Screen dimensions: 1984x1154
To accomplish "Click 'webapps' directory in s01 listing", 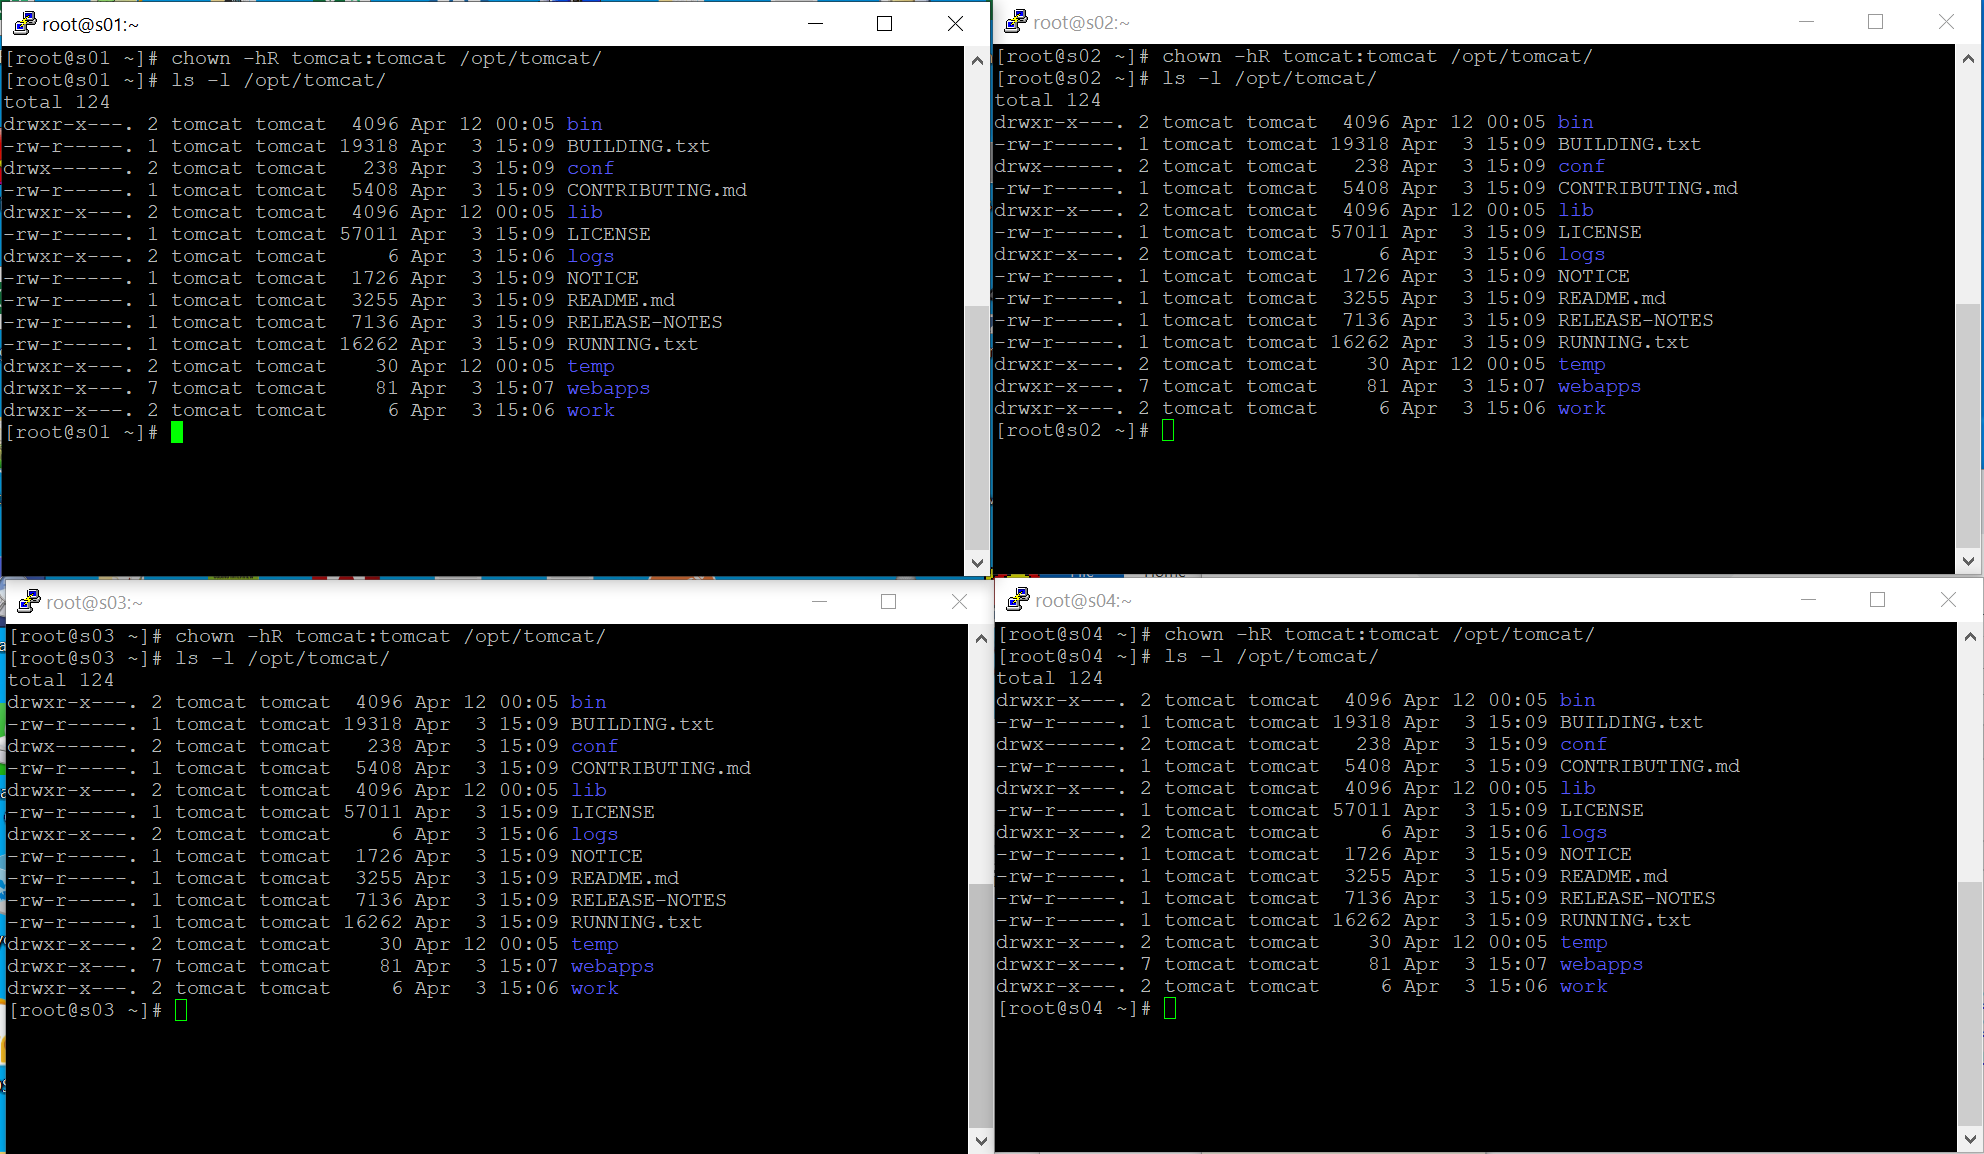I will pos(609,388).
